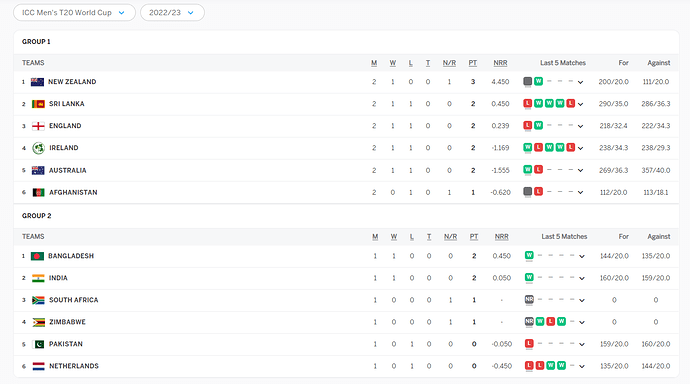The image size is (690, 384).
Task: Expand Sri Lanka's last 5 matches chevron
Action: tap(580, 104)
